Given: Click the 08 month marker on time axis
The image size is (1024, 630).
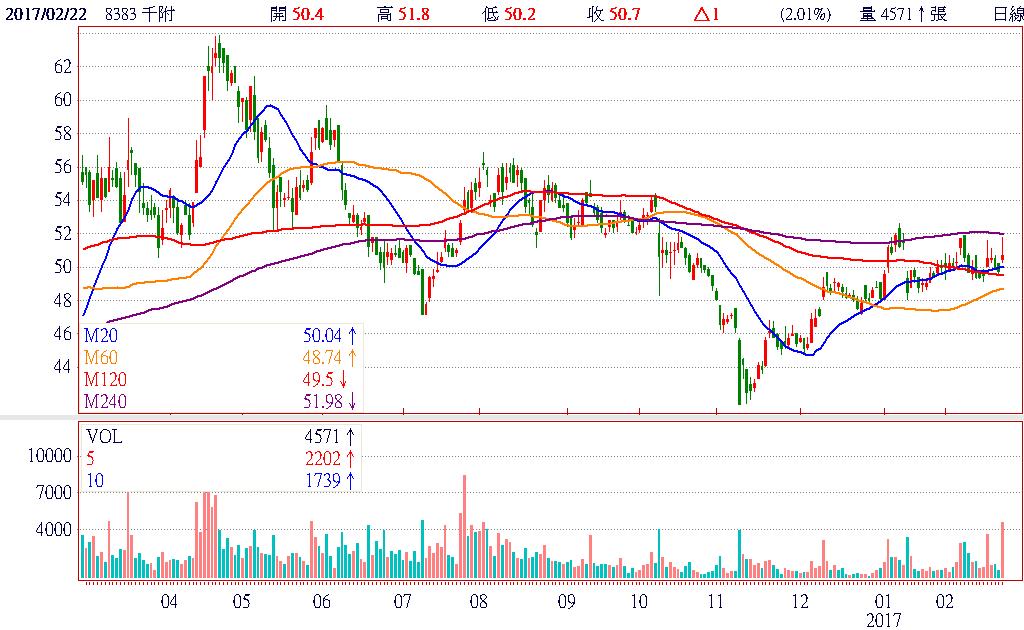Looking at the screenshot, I should tap(478, 603).
